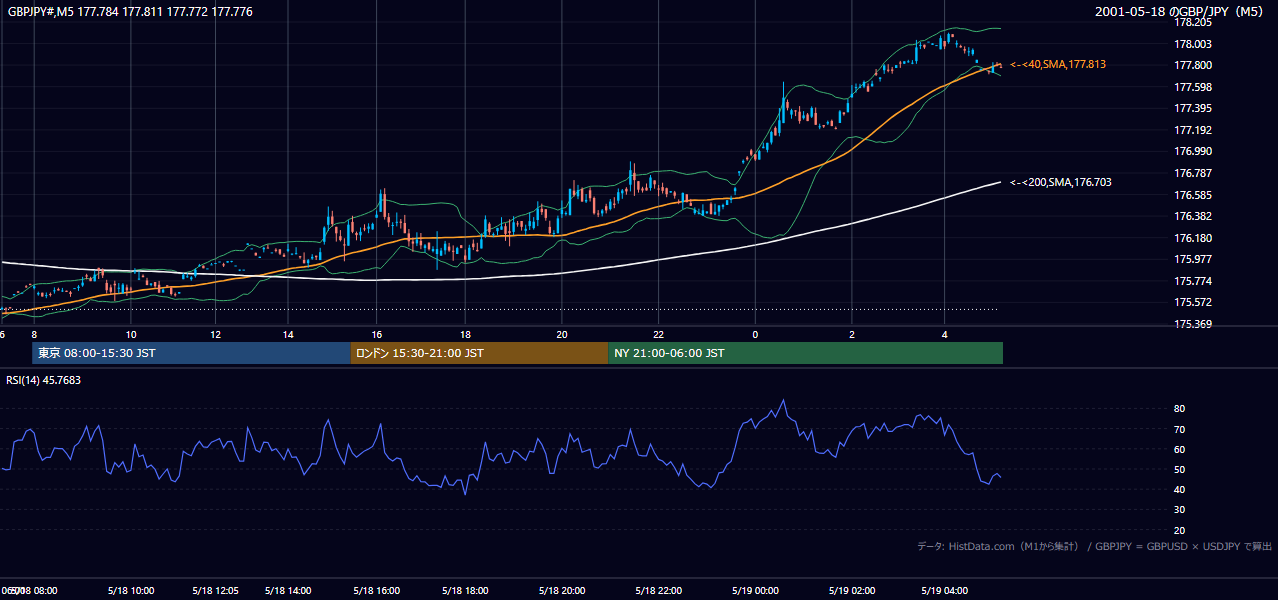
Task: Click the hour 16 tick under the price chart
Action: tap(376, 334)
